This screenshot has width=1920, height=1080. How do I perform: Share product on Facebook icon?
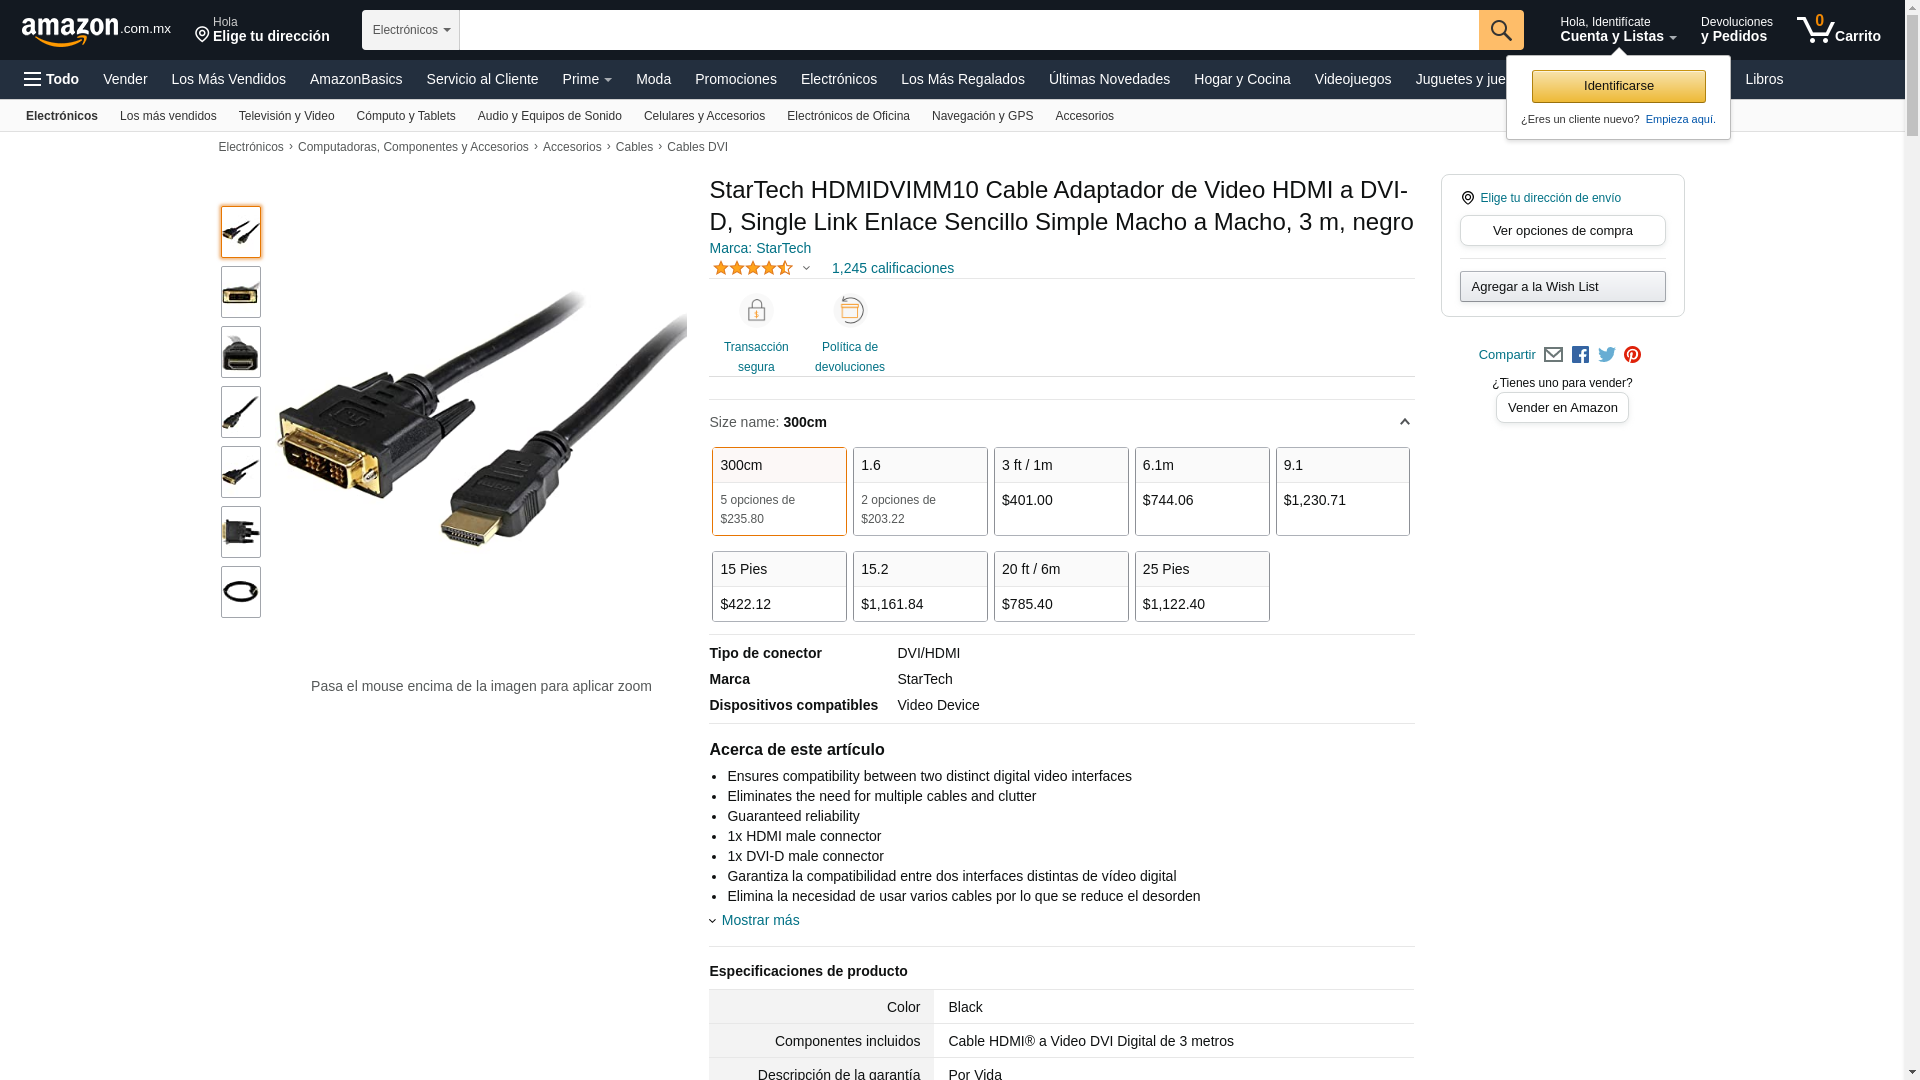tap(1580, 355)
